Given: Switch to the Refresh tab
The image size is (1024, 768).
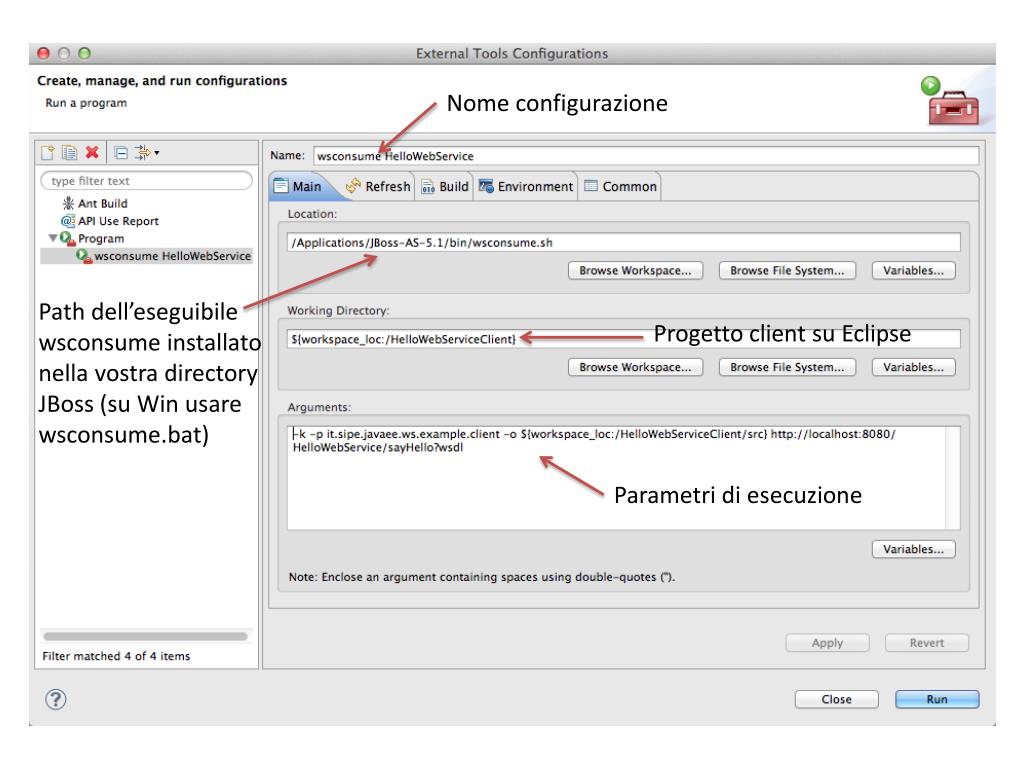Looking at the screenshot, I should click(378, 186).
